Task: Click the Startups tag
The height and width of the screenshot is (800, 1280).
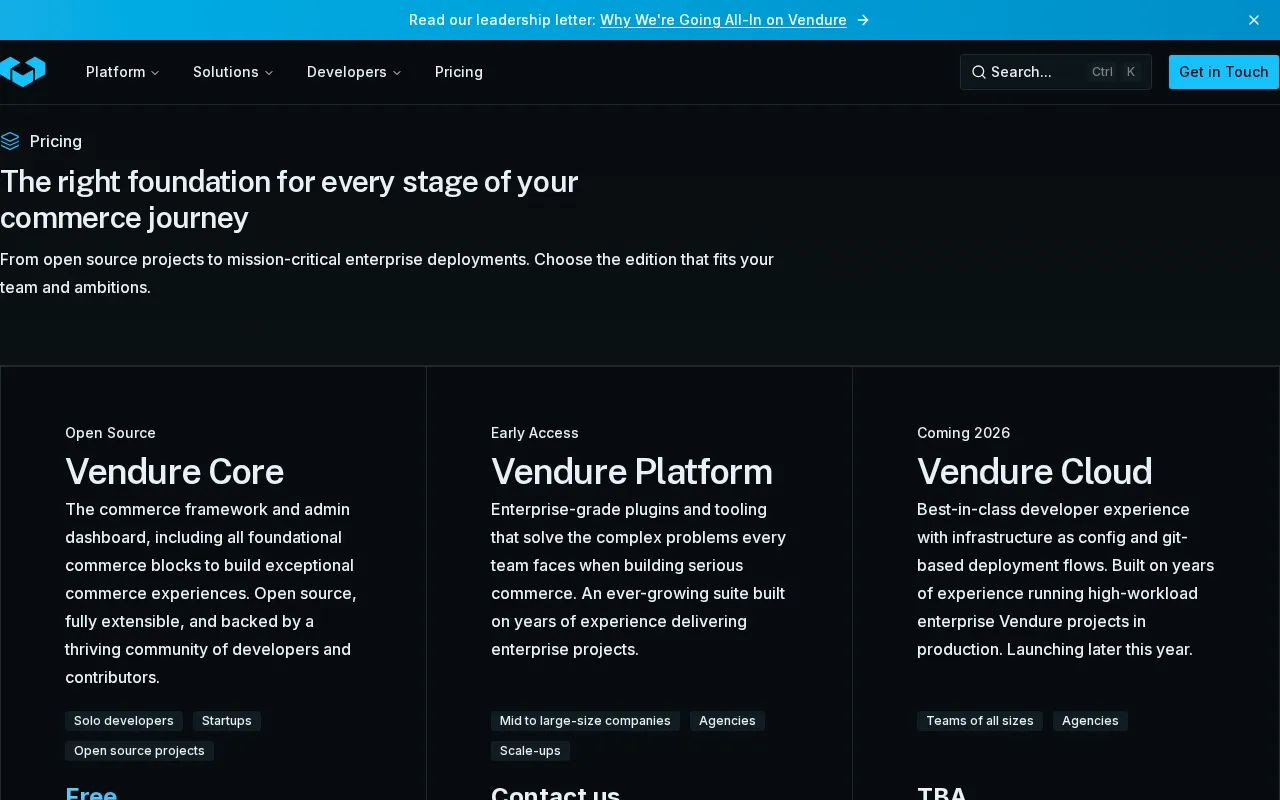Action: click(x=227, y=721)
